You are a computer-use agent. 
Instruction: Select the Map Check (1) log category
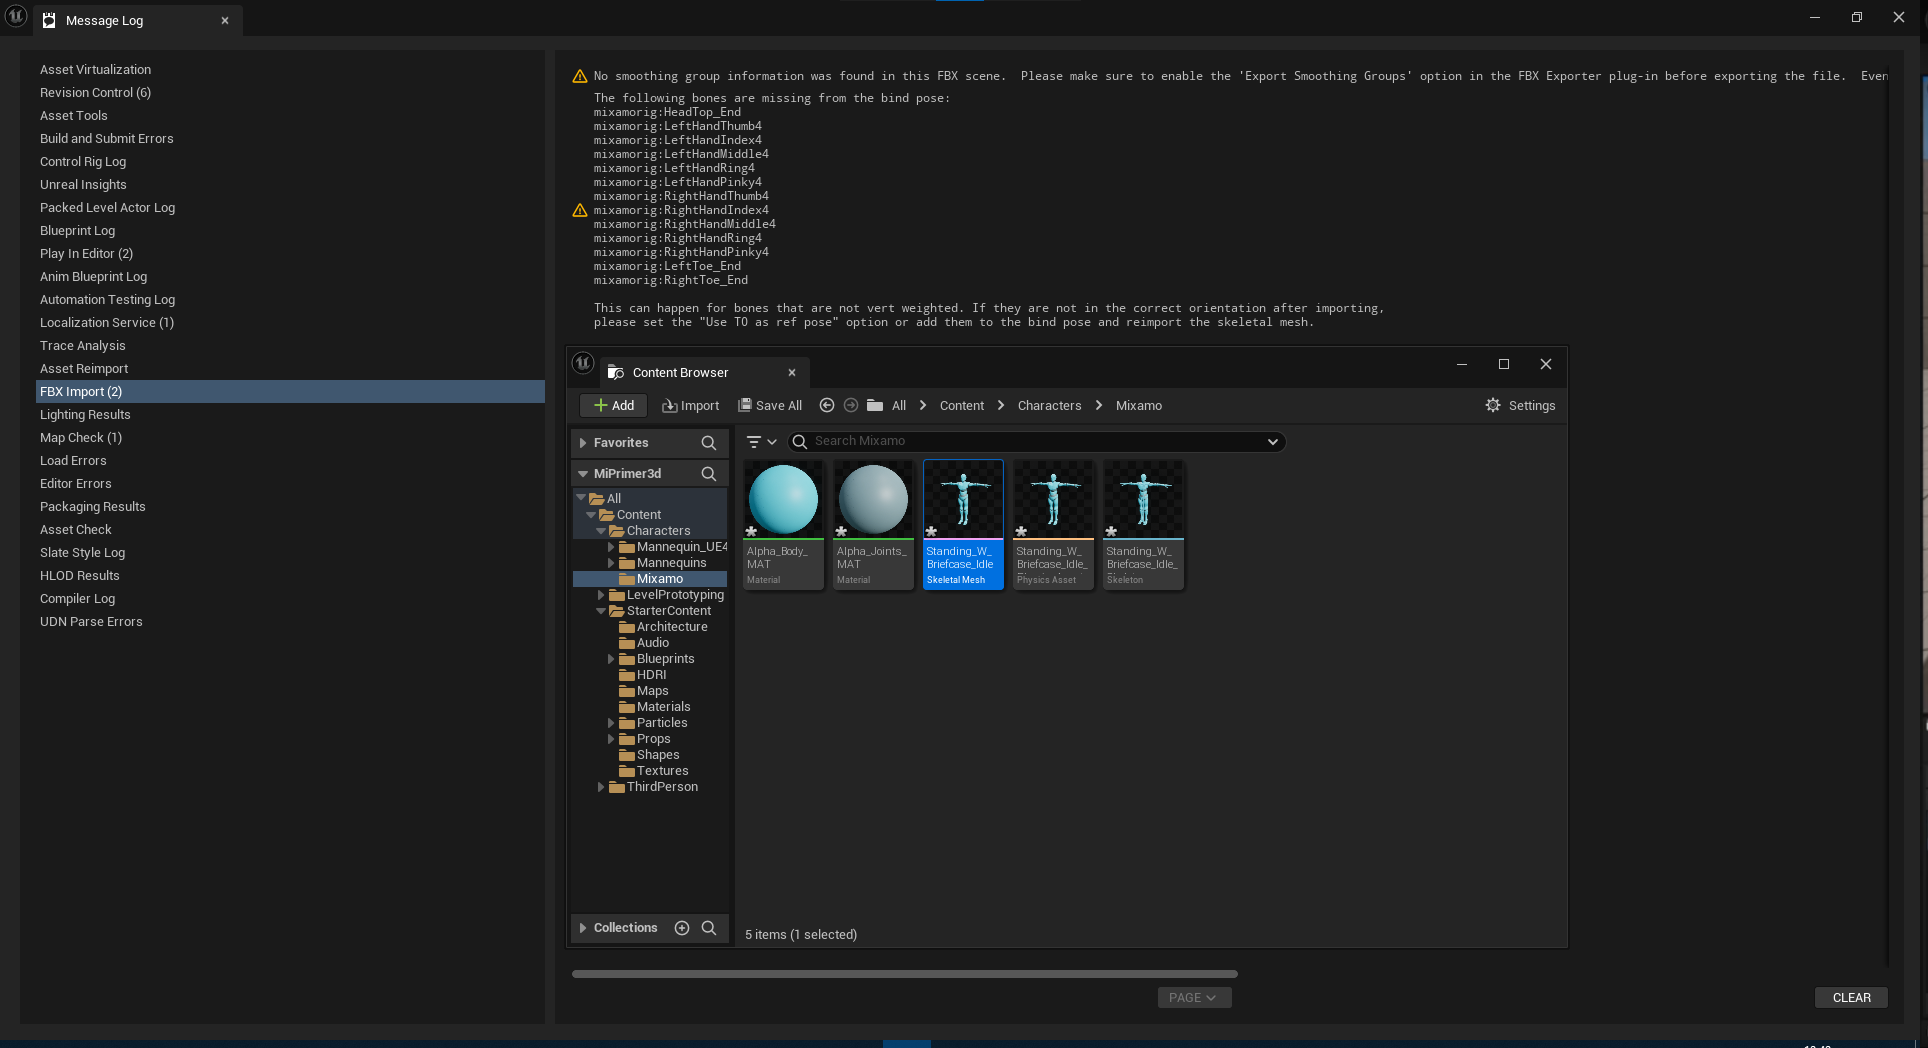[290, 438]
